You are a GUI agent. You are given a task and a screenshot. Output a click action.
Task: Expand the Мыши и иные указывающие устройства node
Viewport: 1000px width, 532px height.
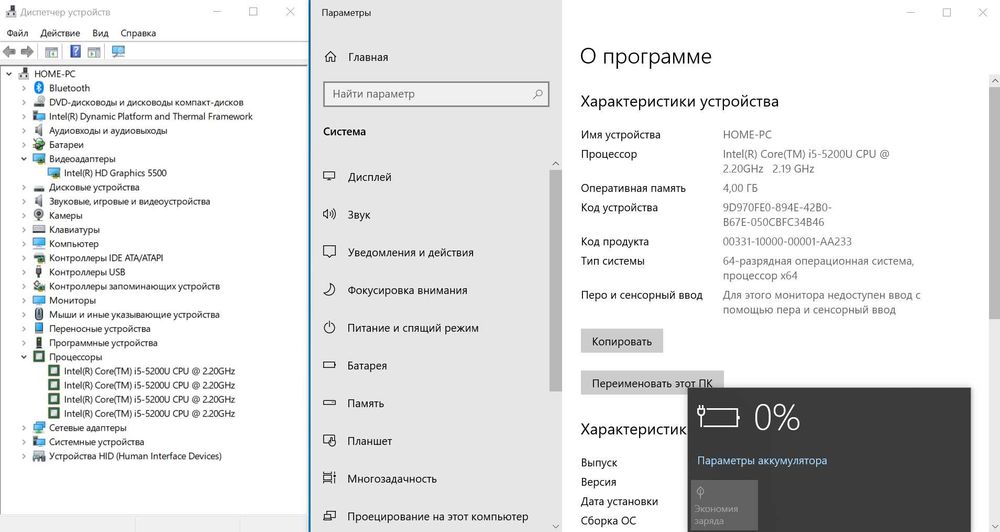coord(24,314)
